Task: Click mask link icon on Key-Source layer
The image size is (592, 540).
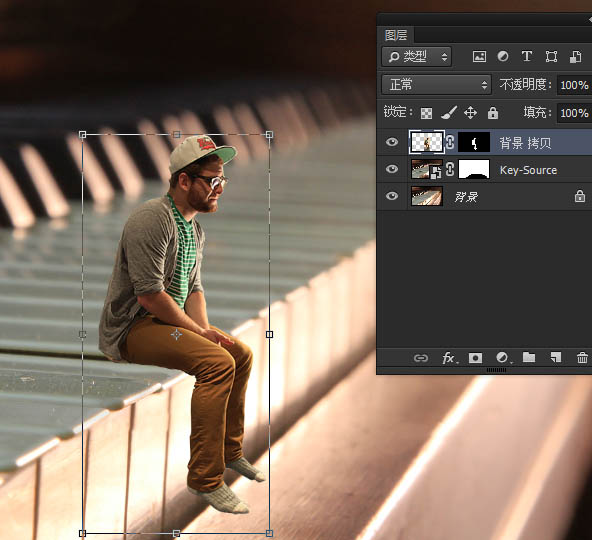Action: [450, 169]
